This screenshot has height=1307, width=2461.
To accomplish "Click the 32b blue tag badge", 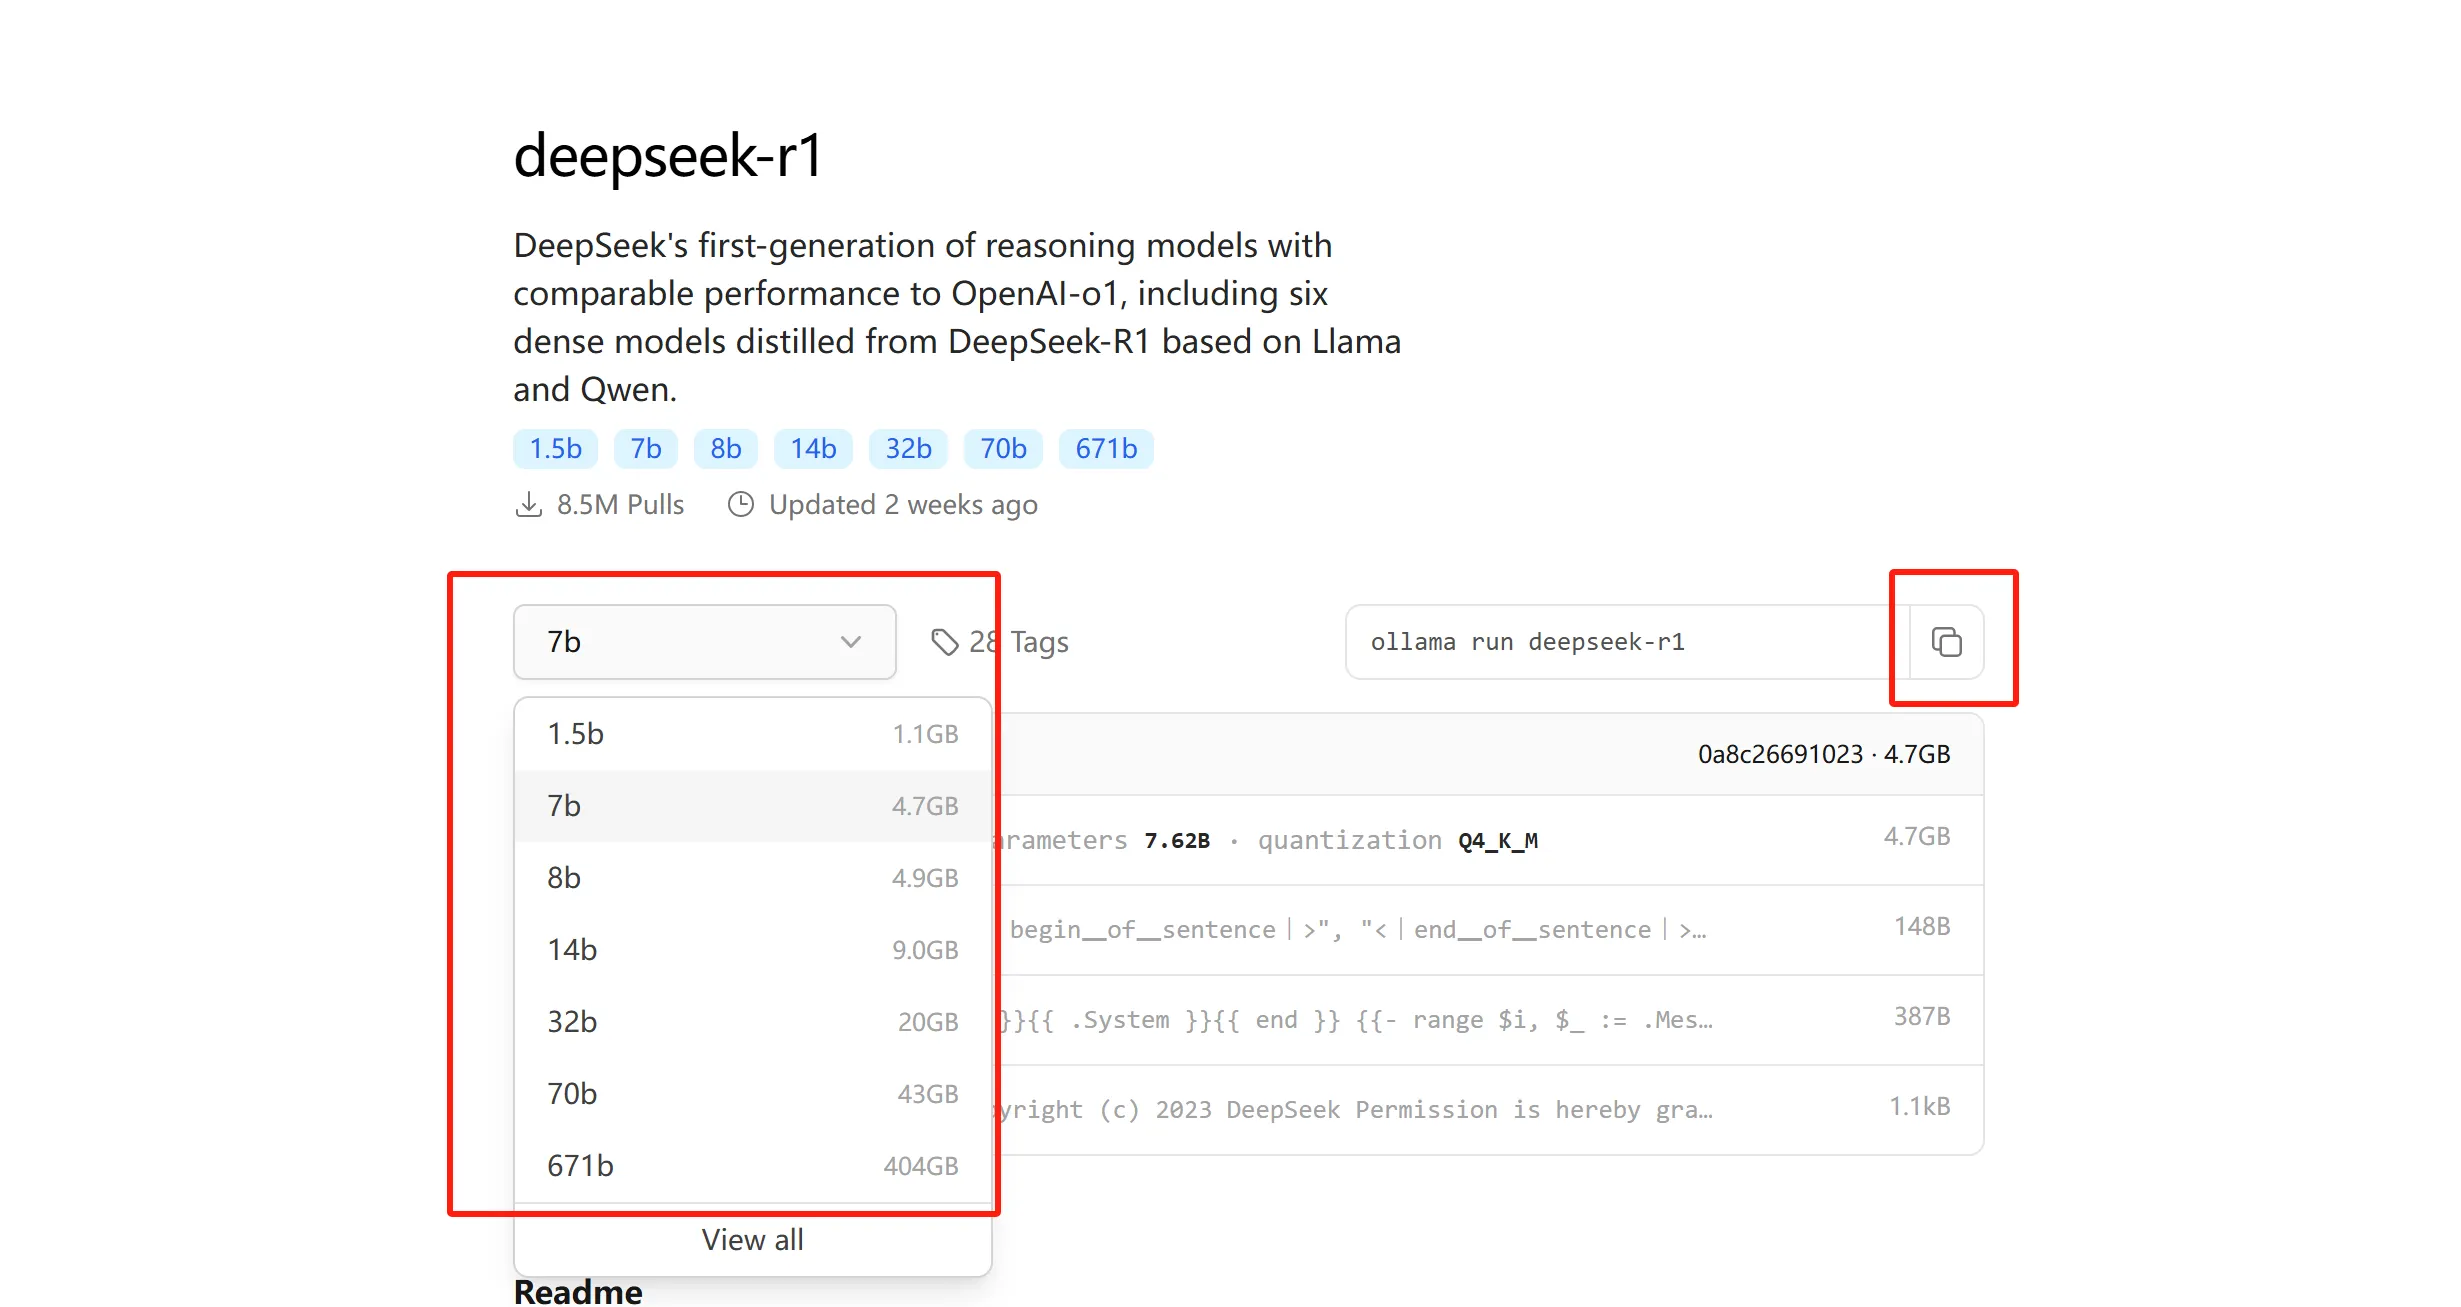I will pyautogui.click(x=908, y=449).
